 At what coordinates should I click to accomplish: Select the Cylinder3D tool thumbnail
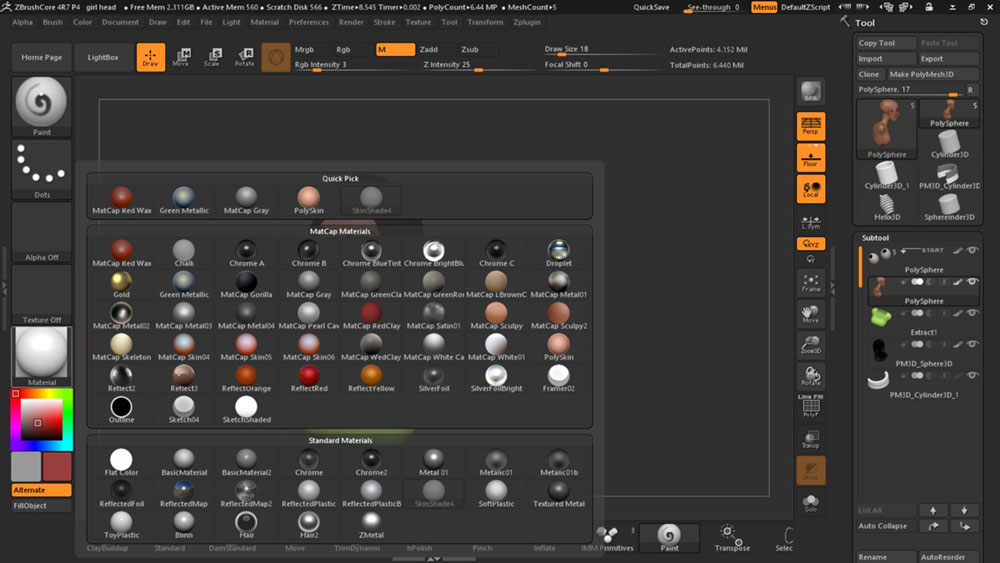click(x=949, y=145)
